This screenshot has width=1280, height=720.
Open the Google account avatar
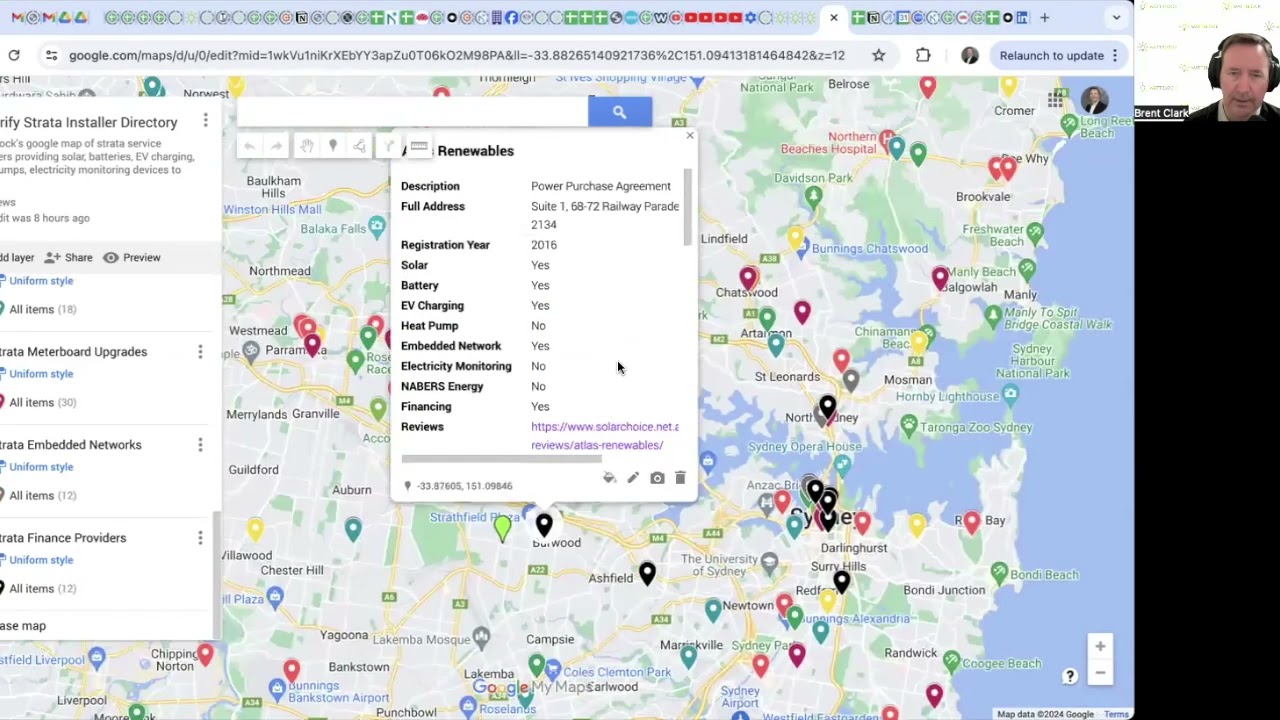click(1094, 100)
